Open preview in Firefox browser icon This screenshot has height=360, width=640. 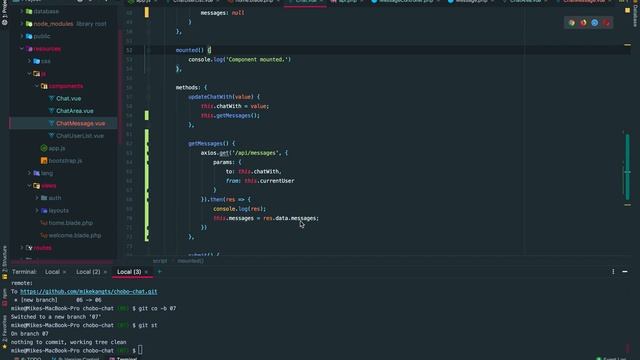click(x=583, y=23)
